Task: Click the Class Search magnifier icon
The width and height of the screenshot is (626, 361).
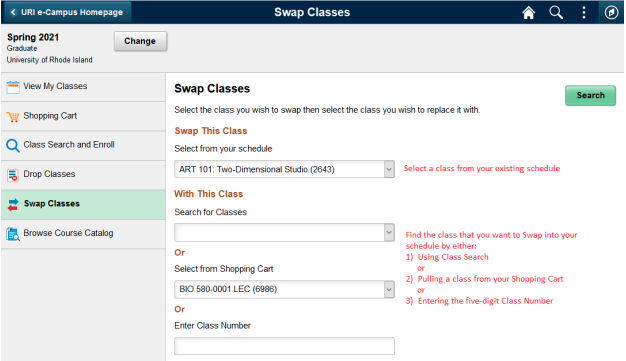Action: [x=13, y=145]
